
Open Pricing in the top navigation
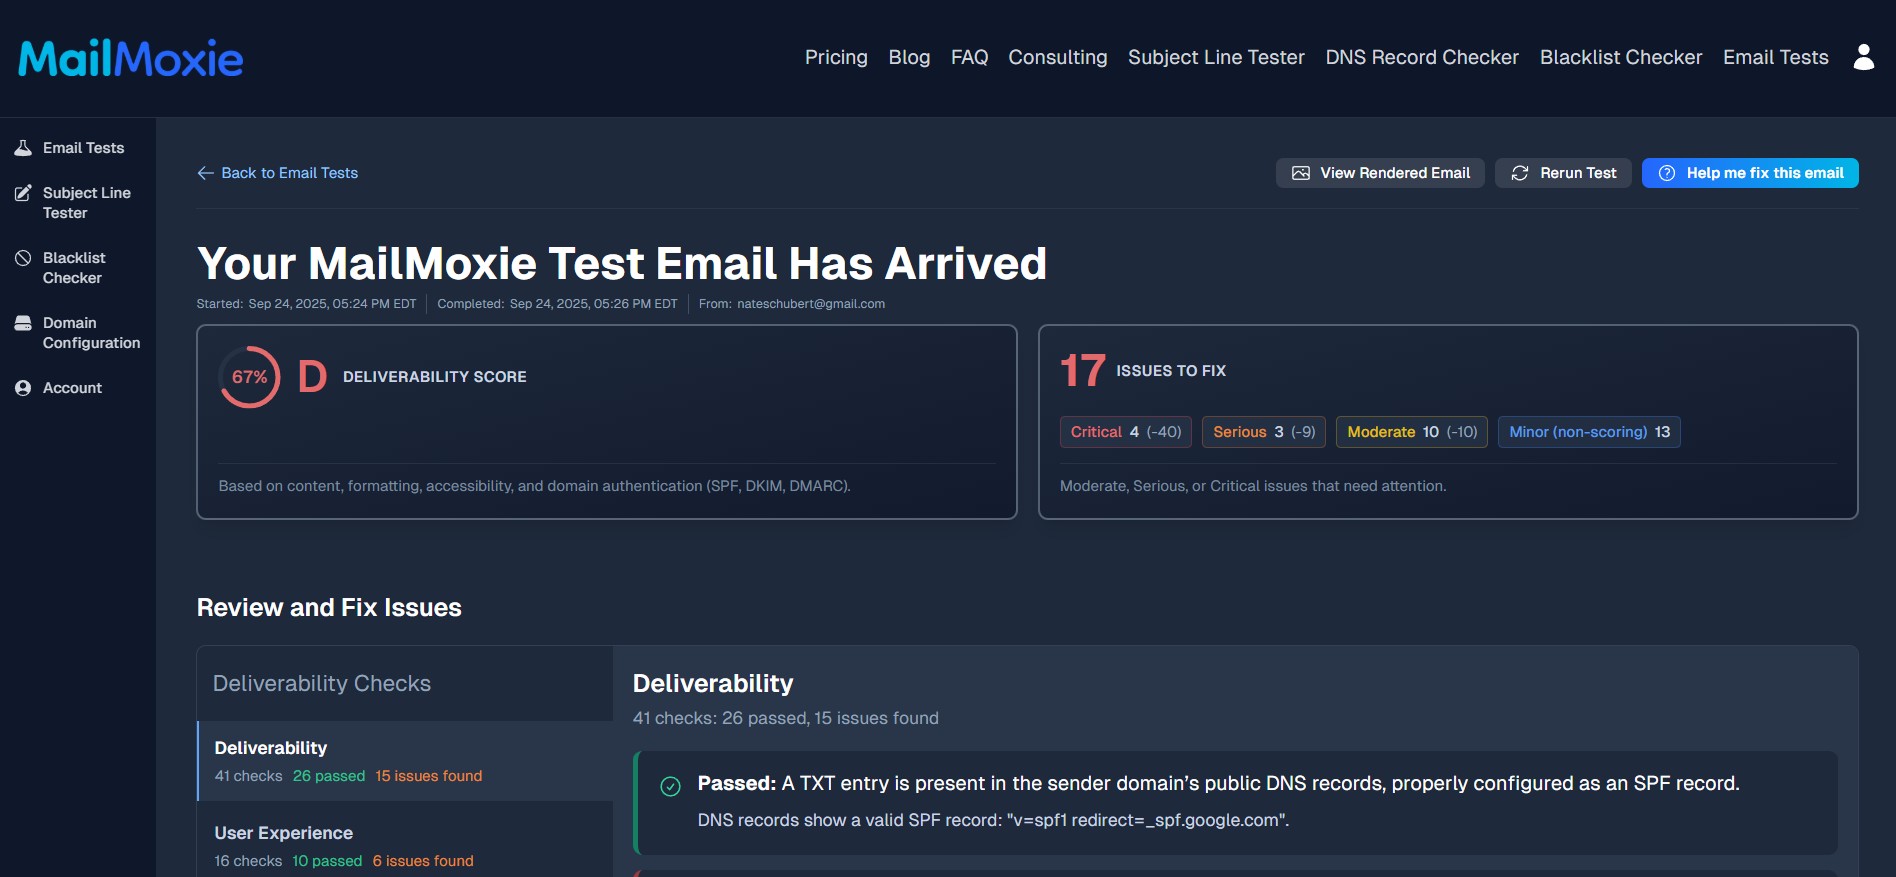click(x=836, y=57)
